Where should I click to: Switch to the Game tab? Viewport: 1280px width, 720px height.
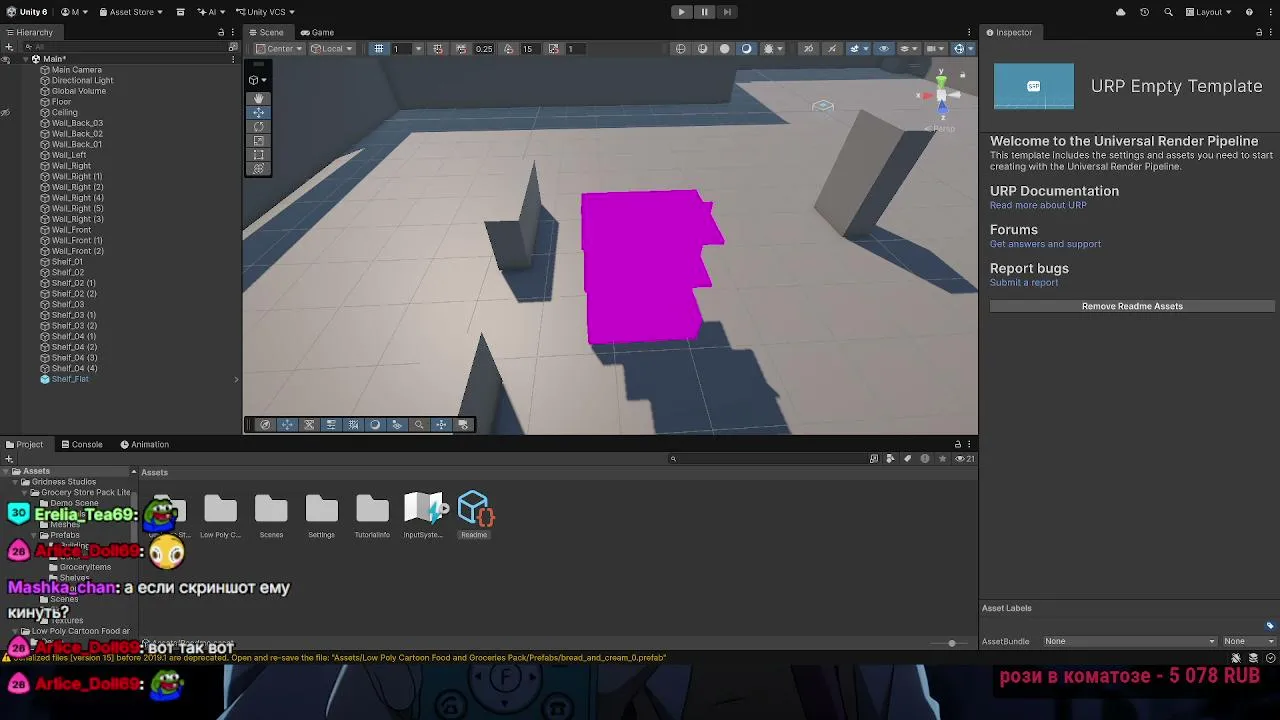coord(317,33)
